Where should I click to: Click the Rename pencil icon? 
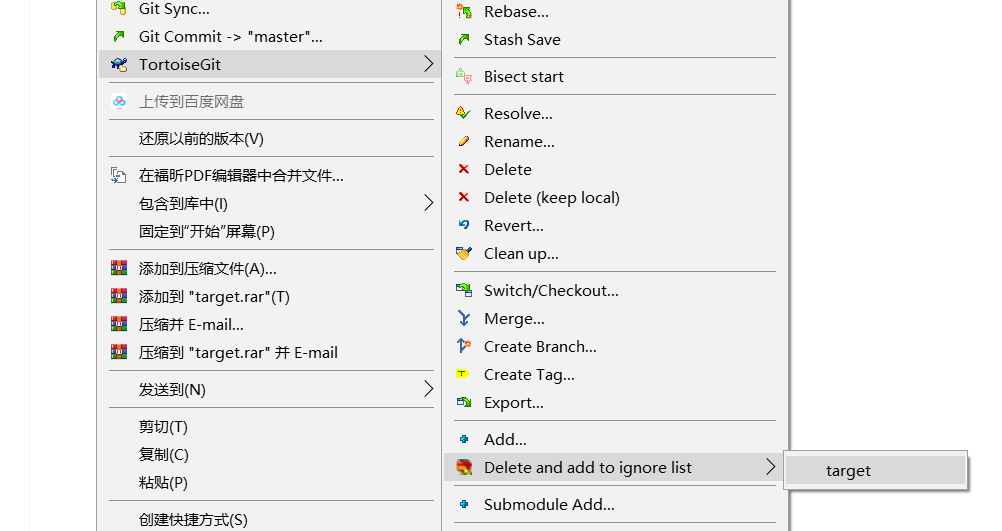pos(463,142)
